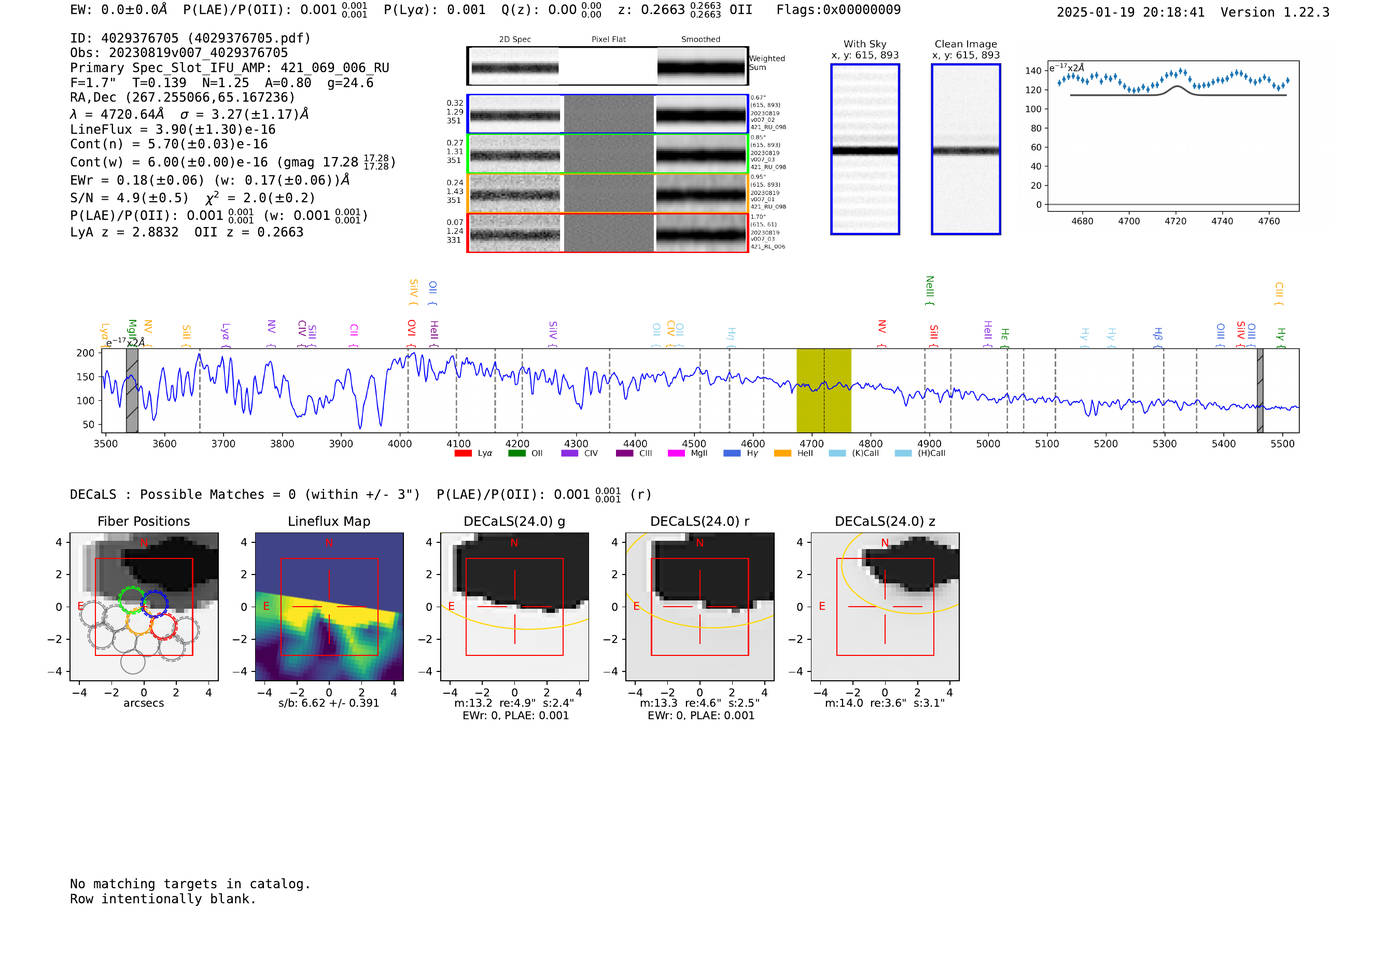Click the s/b: 6.62 +/- 0.391 caption
The image size is (1400, 953).
(329, 703)
